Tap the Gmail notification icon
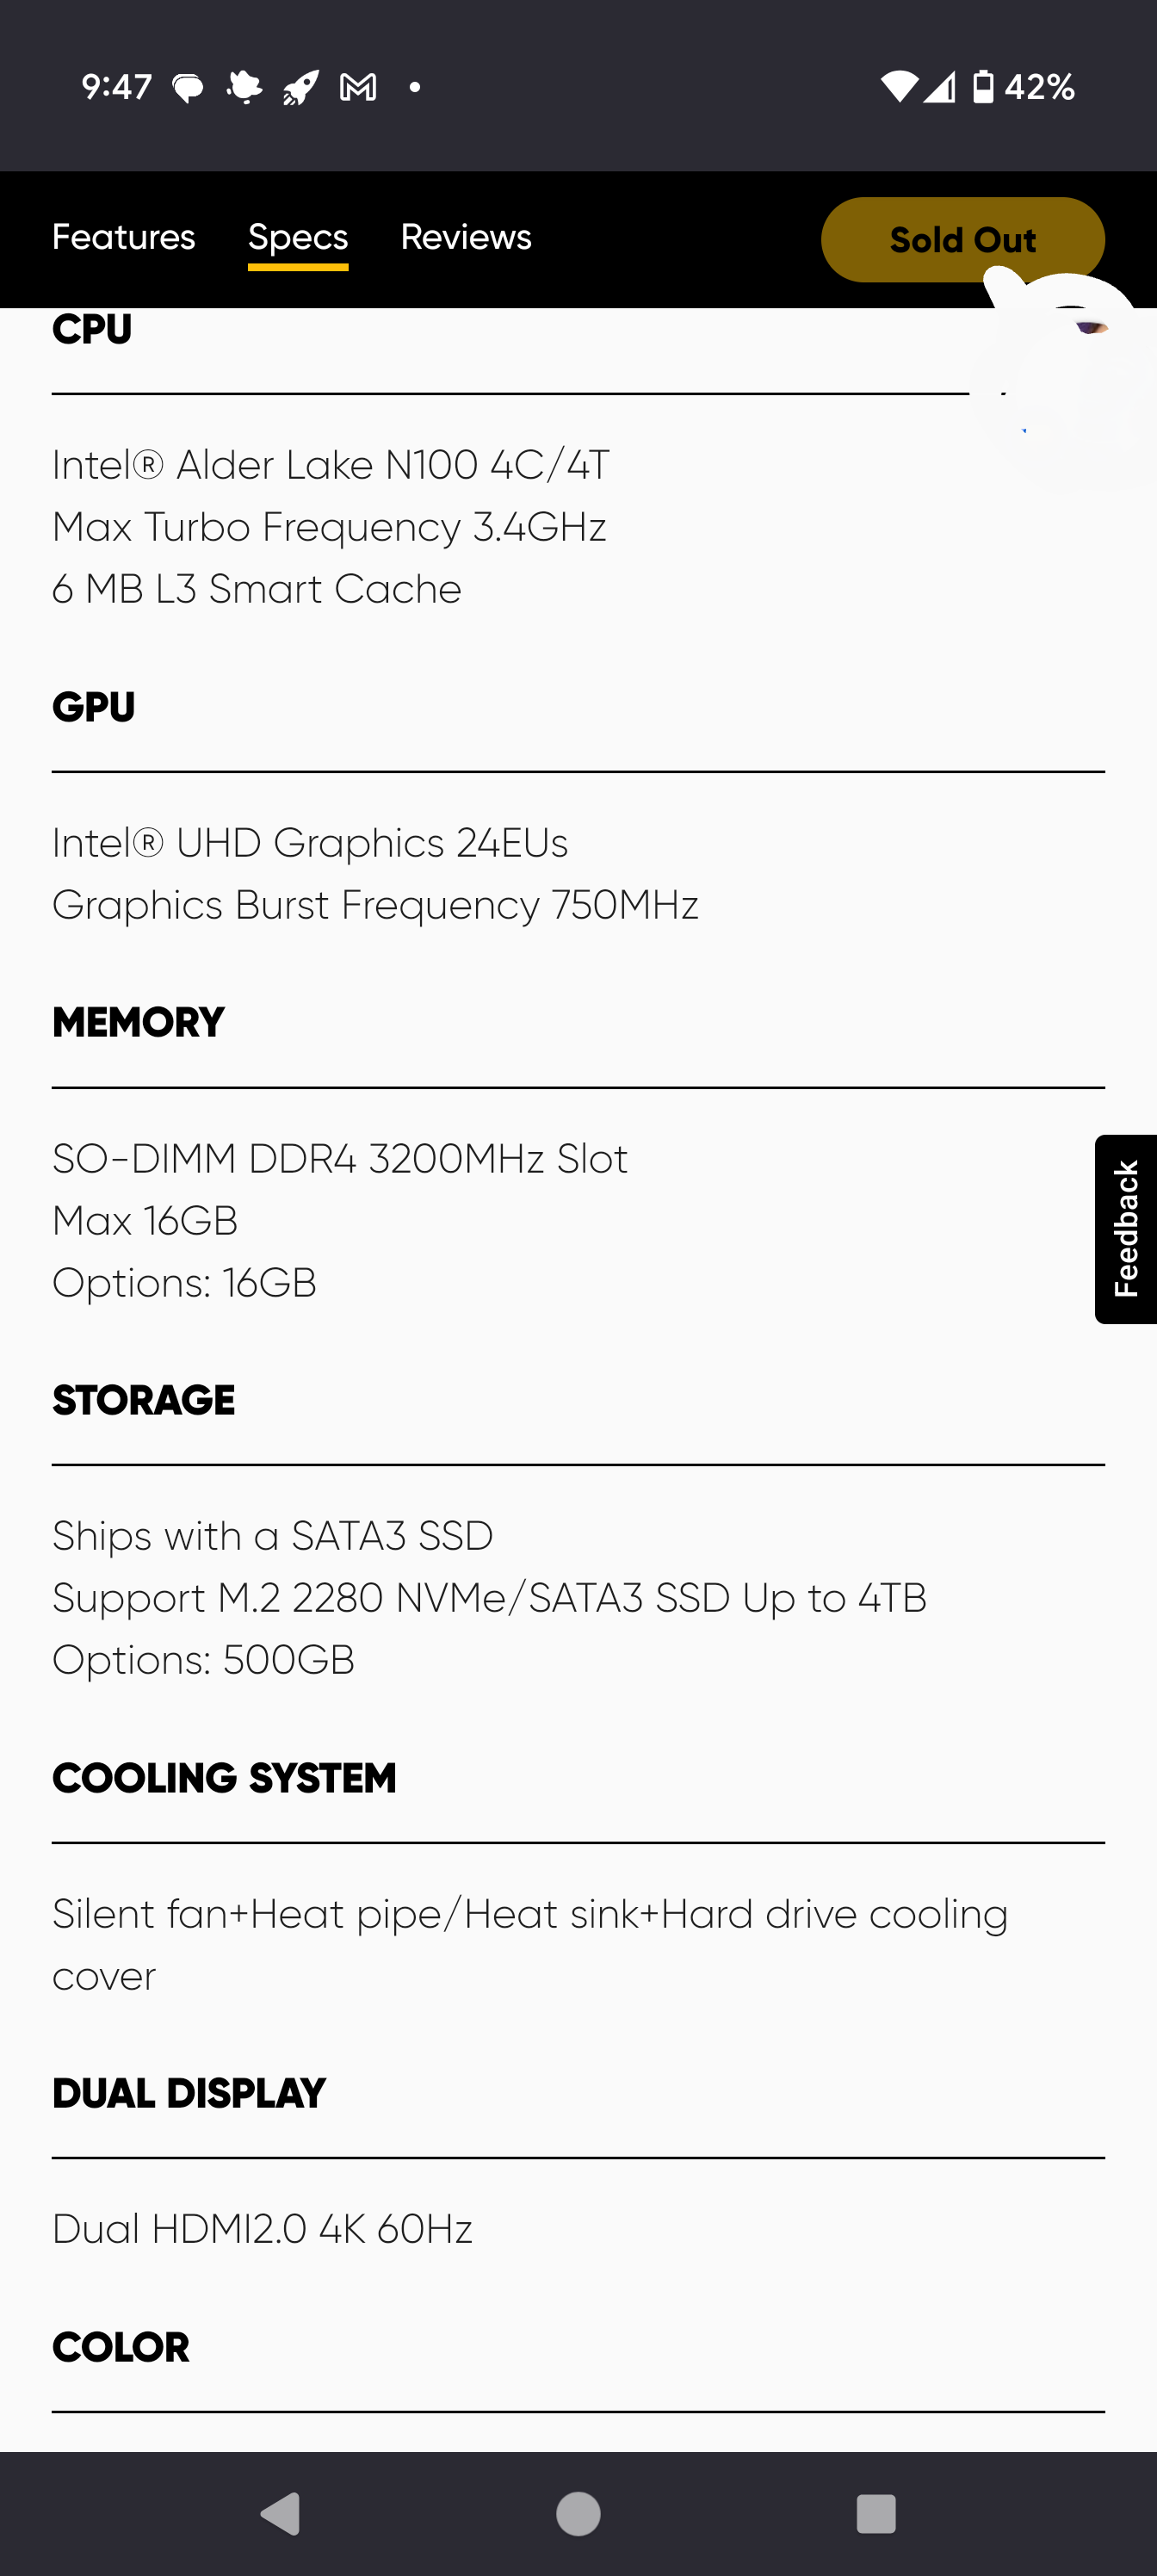Image resolution: width=1157 pixels, height=2576 pixels. tap(358, 88)
